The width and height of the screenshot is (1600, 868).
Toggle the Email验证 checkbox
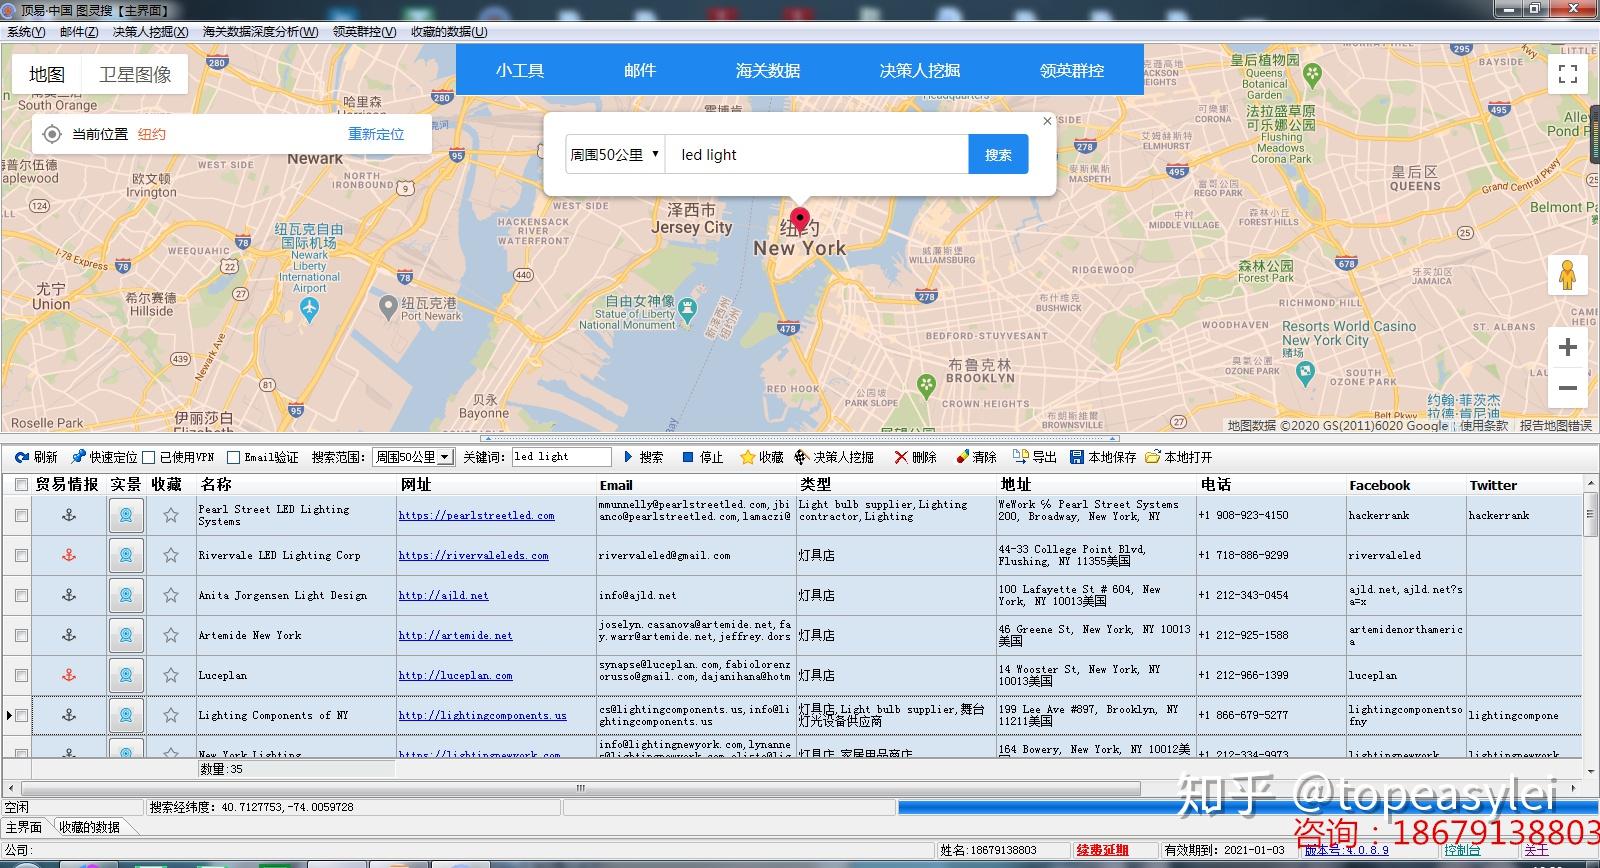[x=234, y=457]
